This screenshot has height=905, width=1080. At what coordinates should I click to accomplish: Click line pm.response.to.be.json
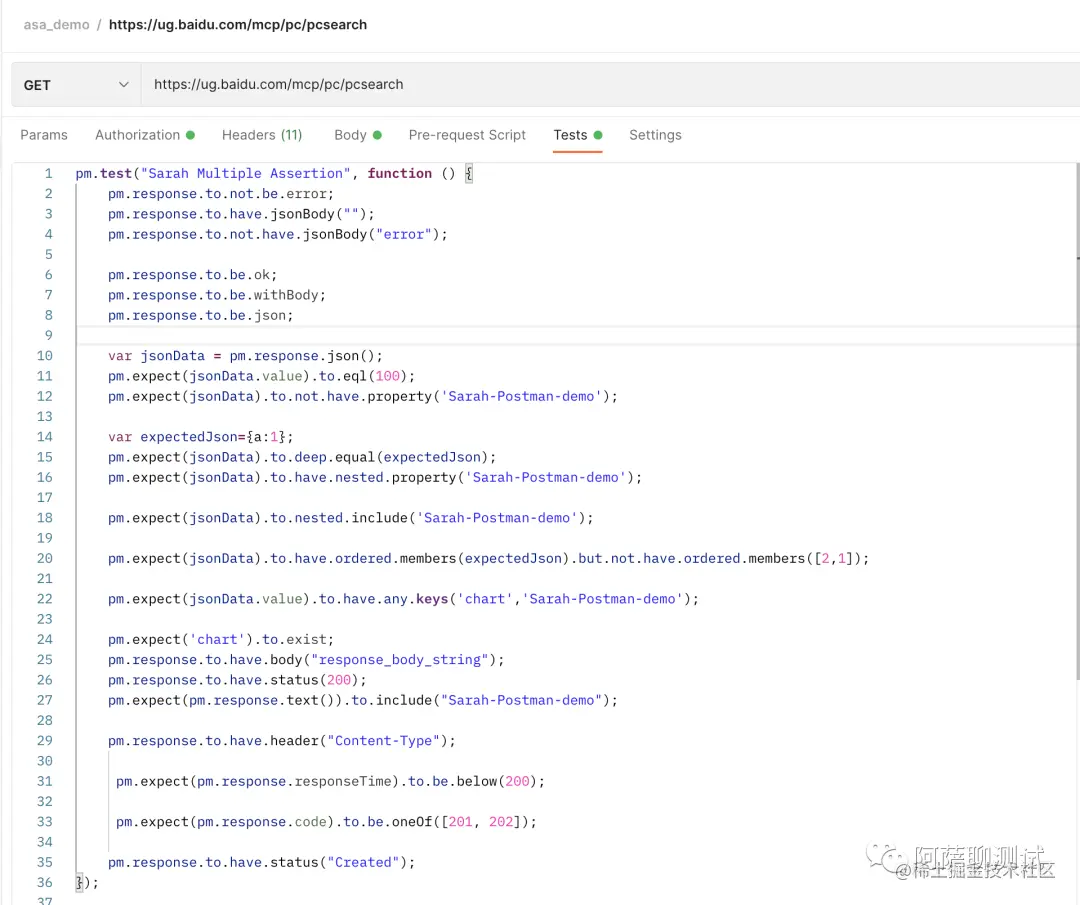pyautogui.click(x=200, y=315)
